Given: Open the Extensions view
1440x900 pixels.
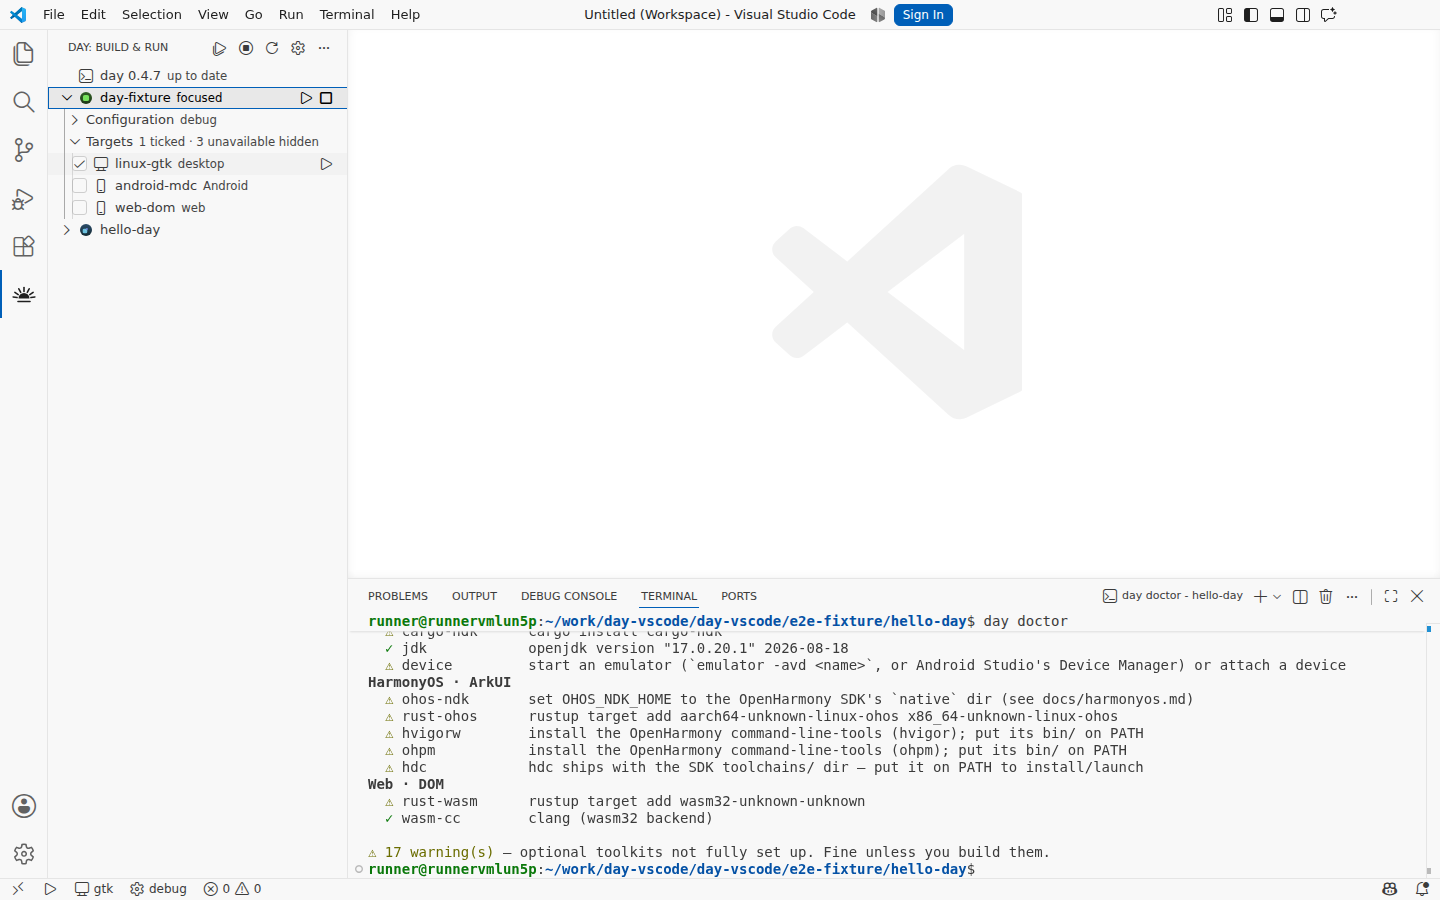Looking at the screenshot, I should (x=24, y=246).
